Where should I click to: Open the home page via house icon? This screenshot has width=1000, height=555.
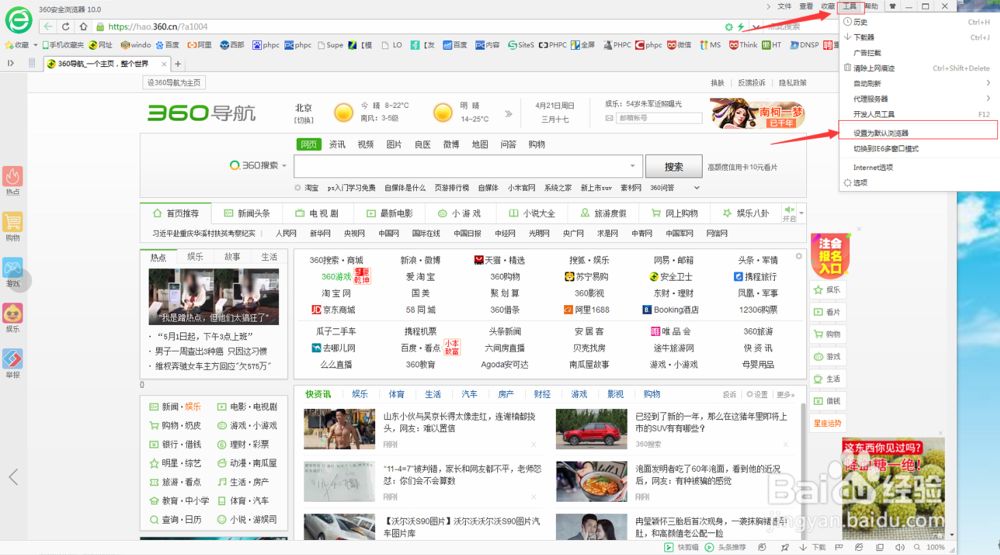(84, 27)
